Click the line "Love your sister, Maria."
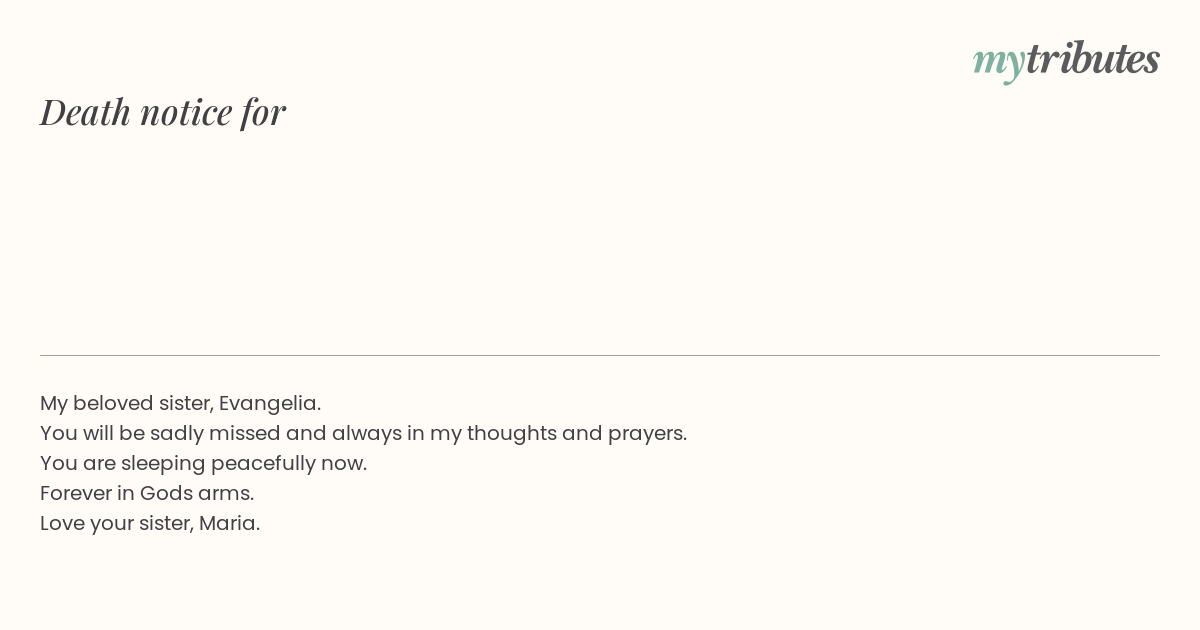Image resolution: width=1200 pixels, height=630 pixels. point(150,523)
